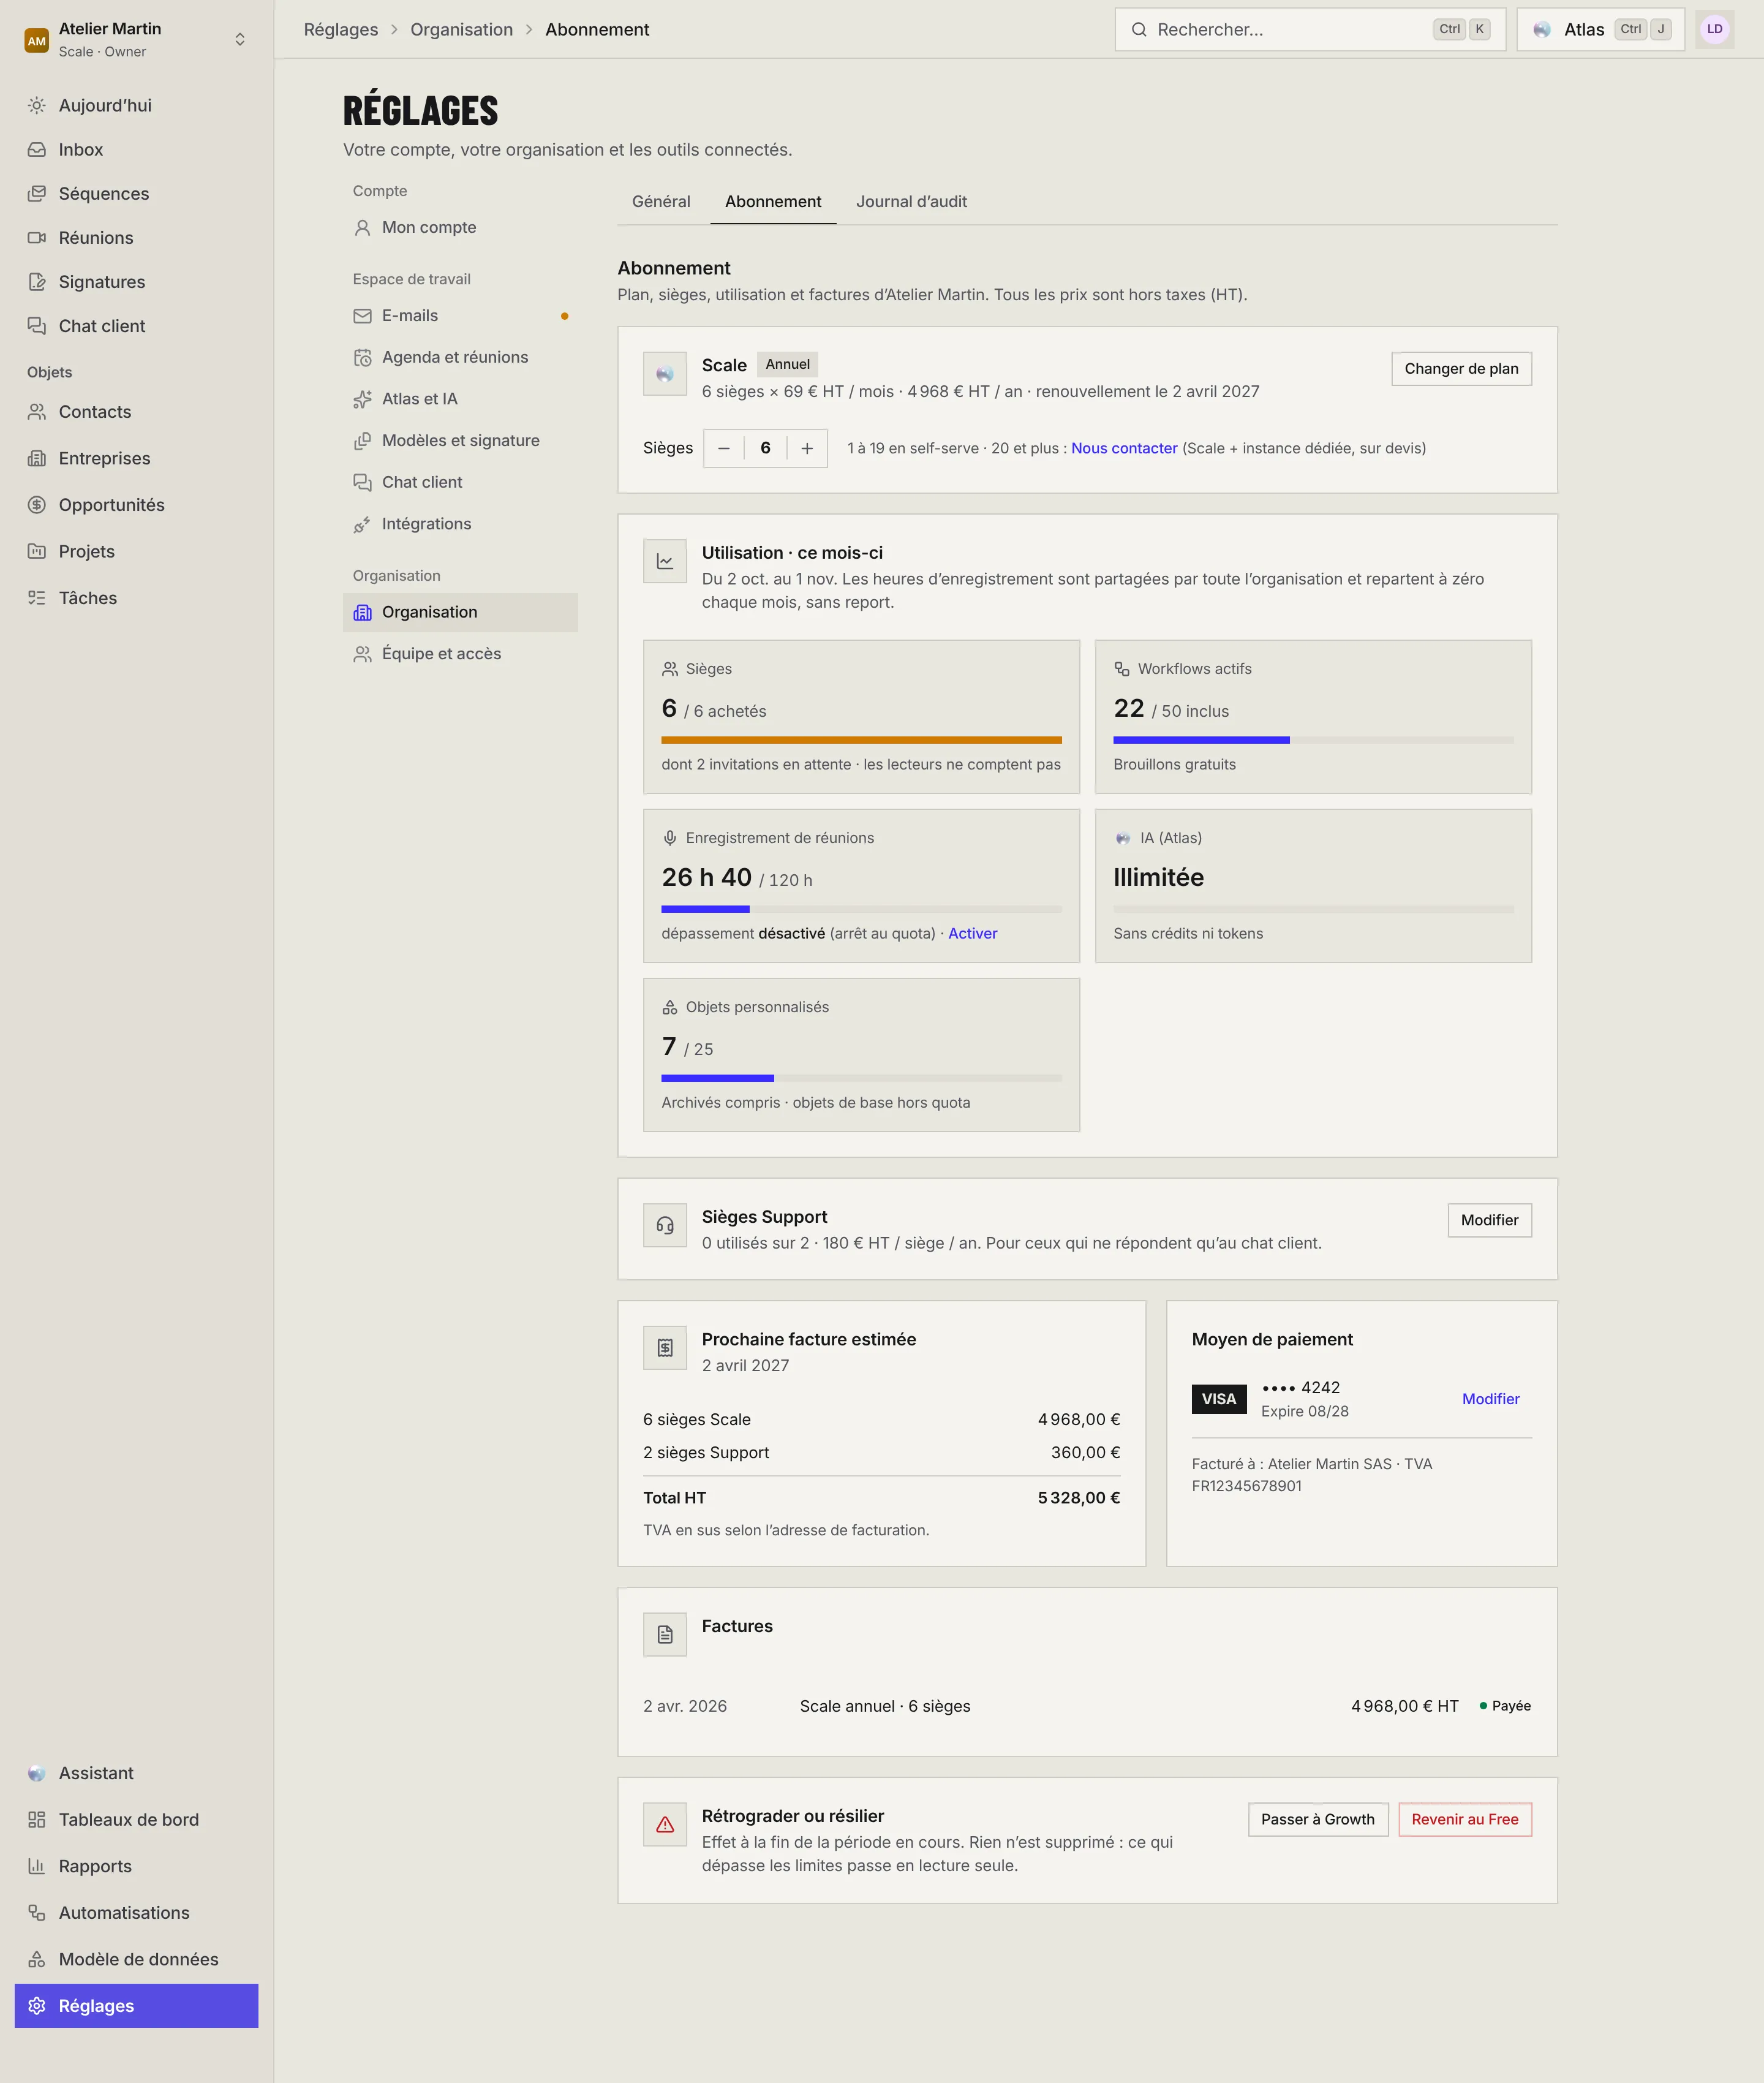The image size is (1764, 2083).
Task: Decrease seats with the minus stepper
Action: [x=724, y=448]
